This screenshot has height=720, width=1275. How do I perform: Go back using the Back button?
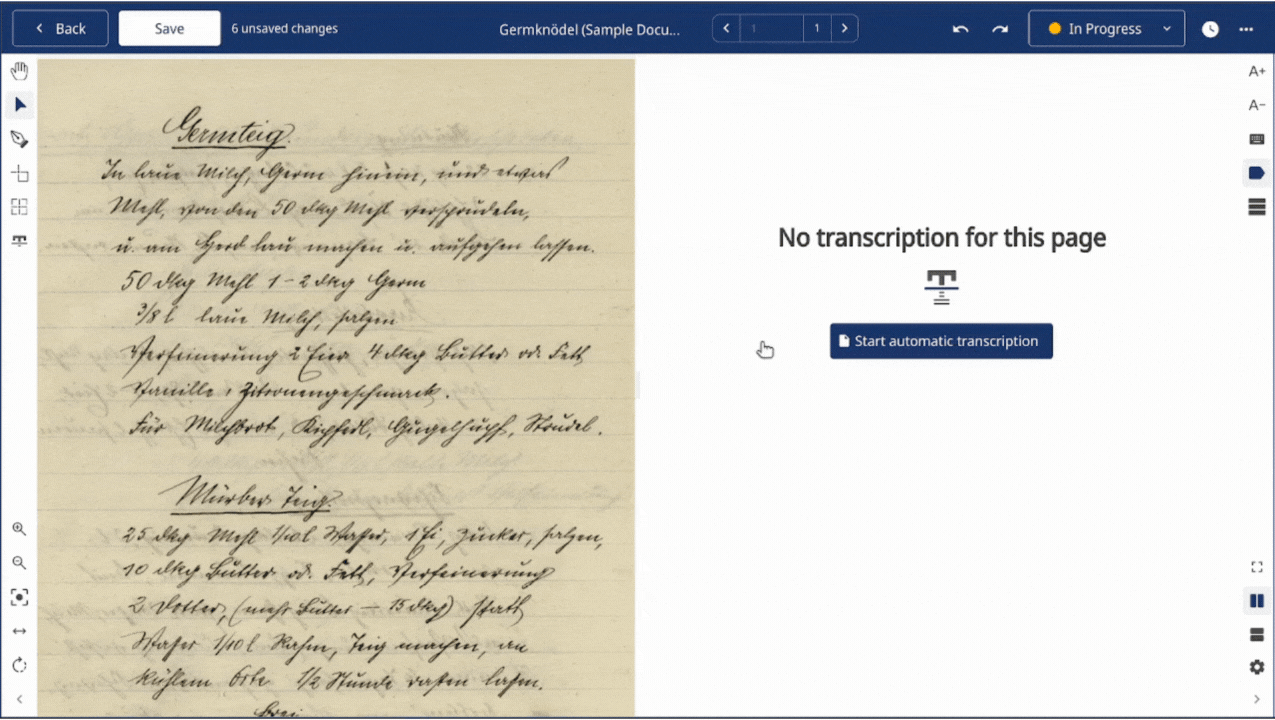(59, 28)
